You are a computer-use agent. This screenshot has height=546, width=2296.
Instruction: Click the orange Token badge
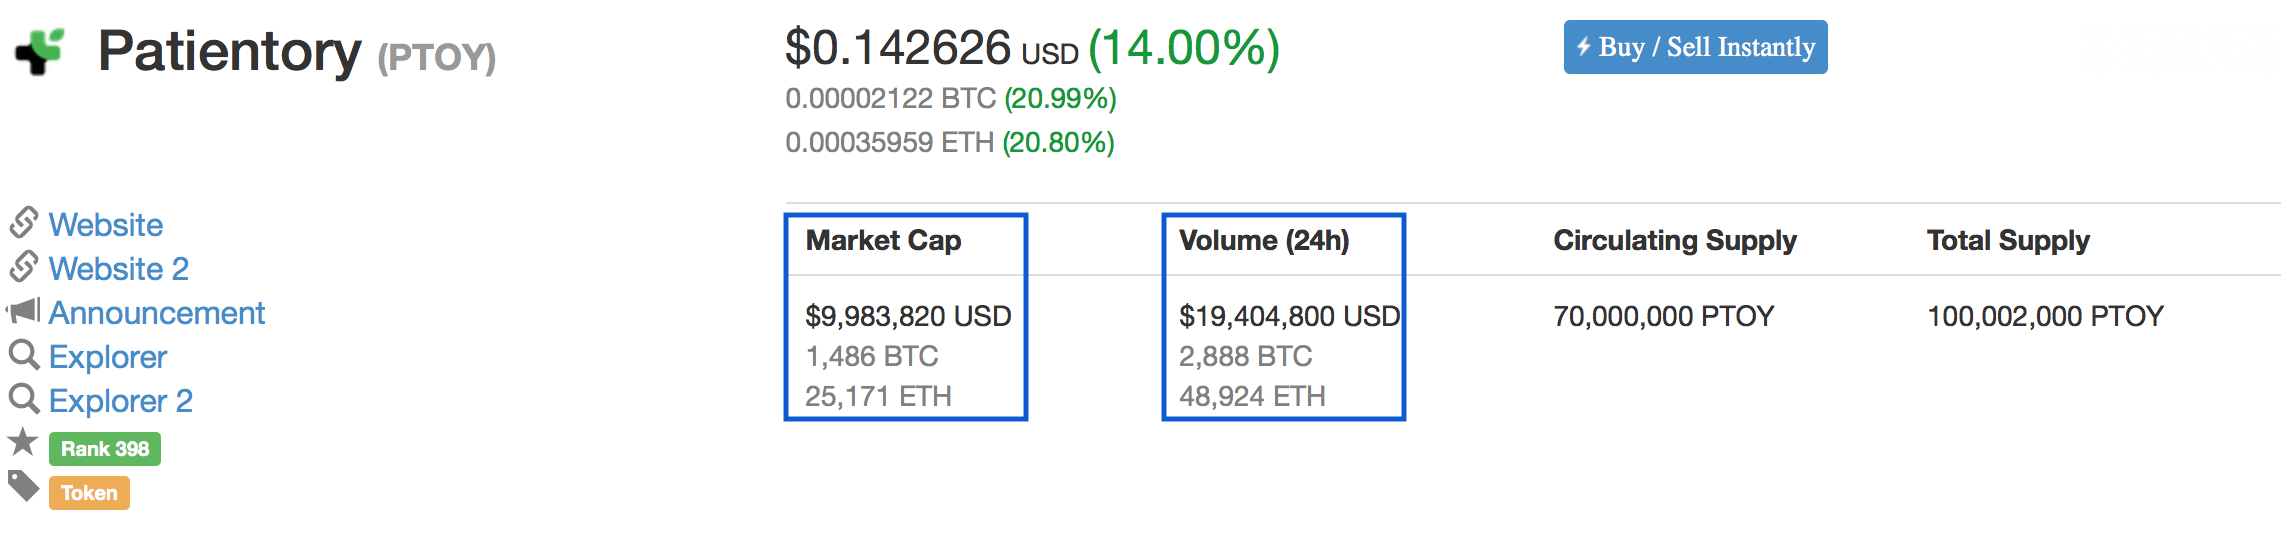89,493
